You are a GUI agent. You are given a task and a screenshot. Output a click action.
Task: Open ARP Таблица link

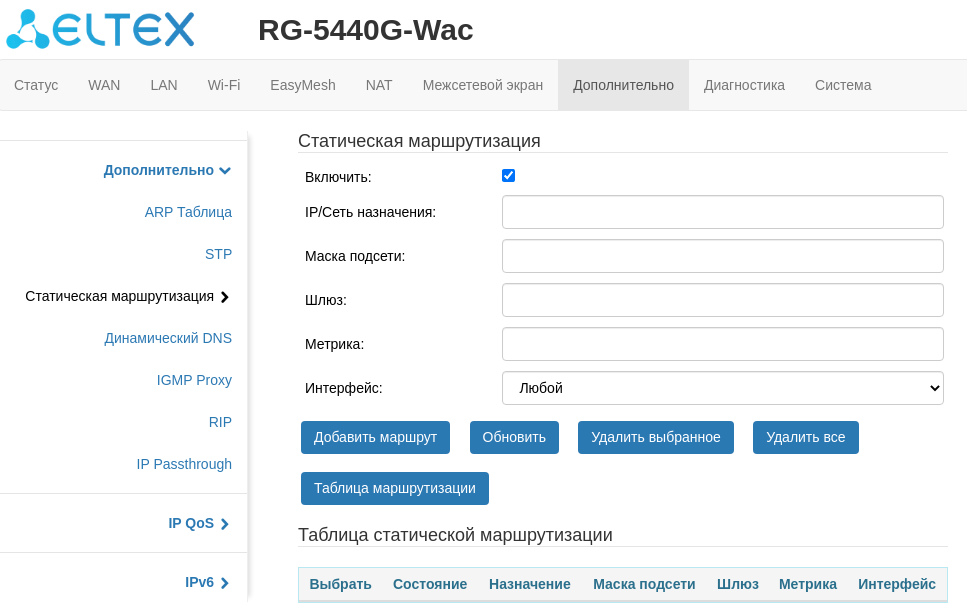[188, 212]
